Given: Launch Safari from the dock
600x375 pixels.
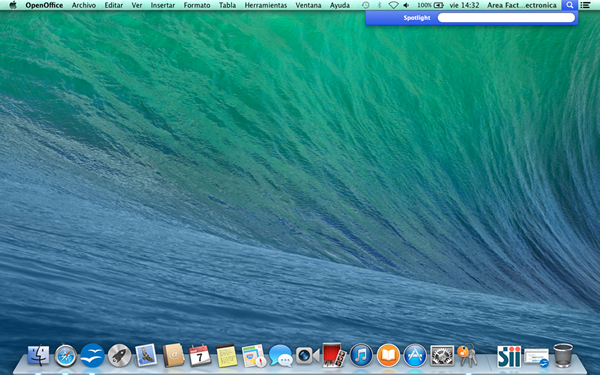Looking at the screenshot, I should (x=65, y=355).
